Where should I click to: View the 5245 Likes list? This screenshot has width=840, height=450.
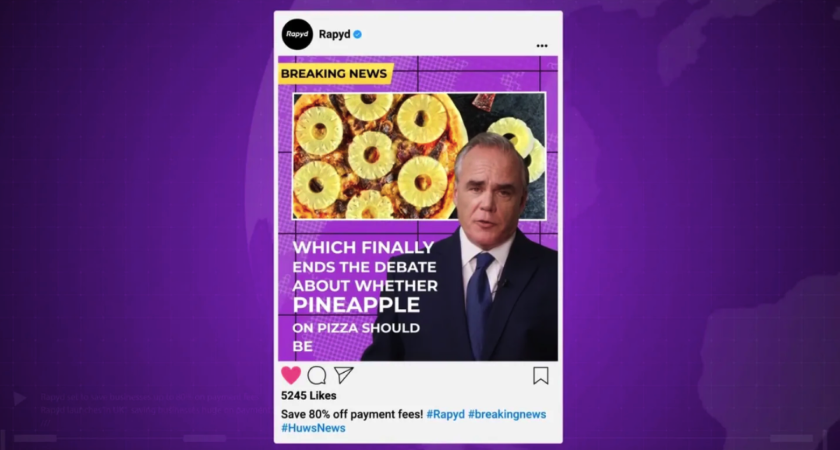(309, 395)
